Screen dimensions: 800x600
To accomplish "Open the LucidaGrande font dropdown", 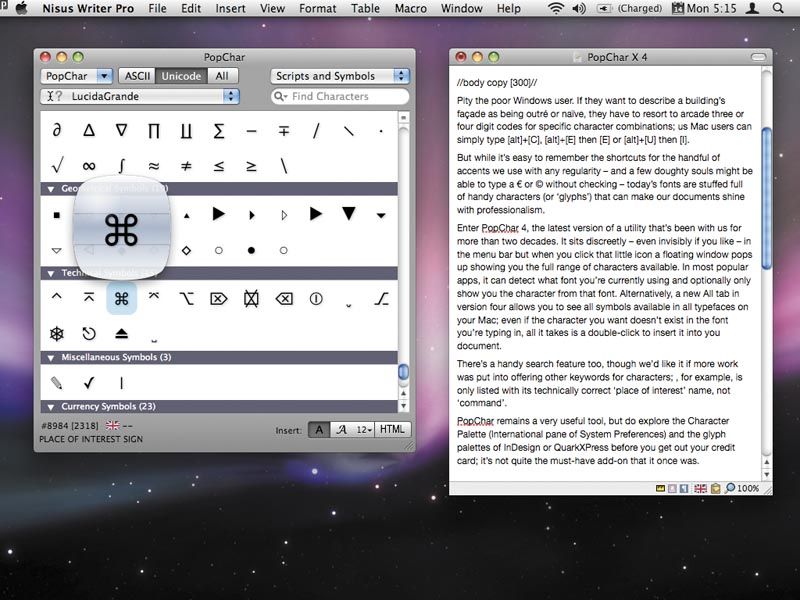I will coord(139,96).
